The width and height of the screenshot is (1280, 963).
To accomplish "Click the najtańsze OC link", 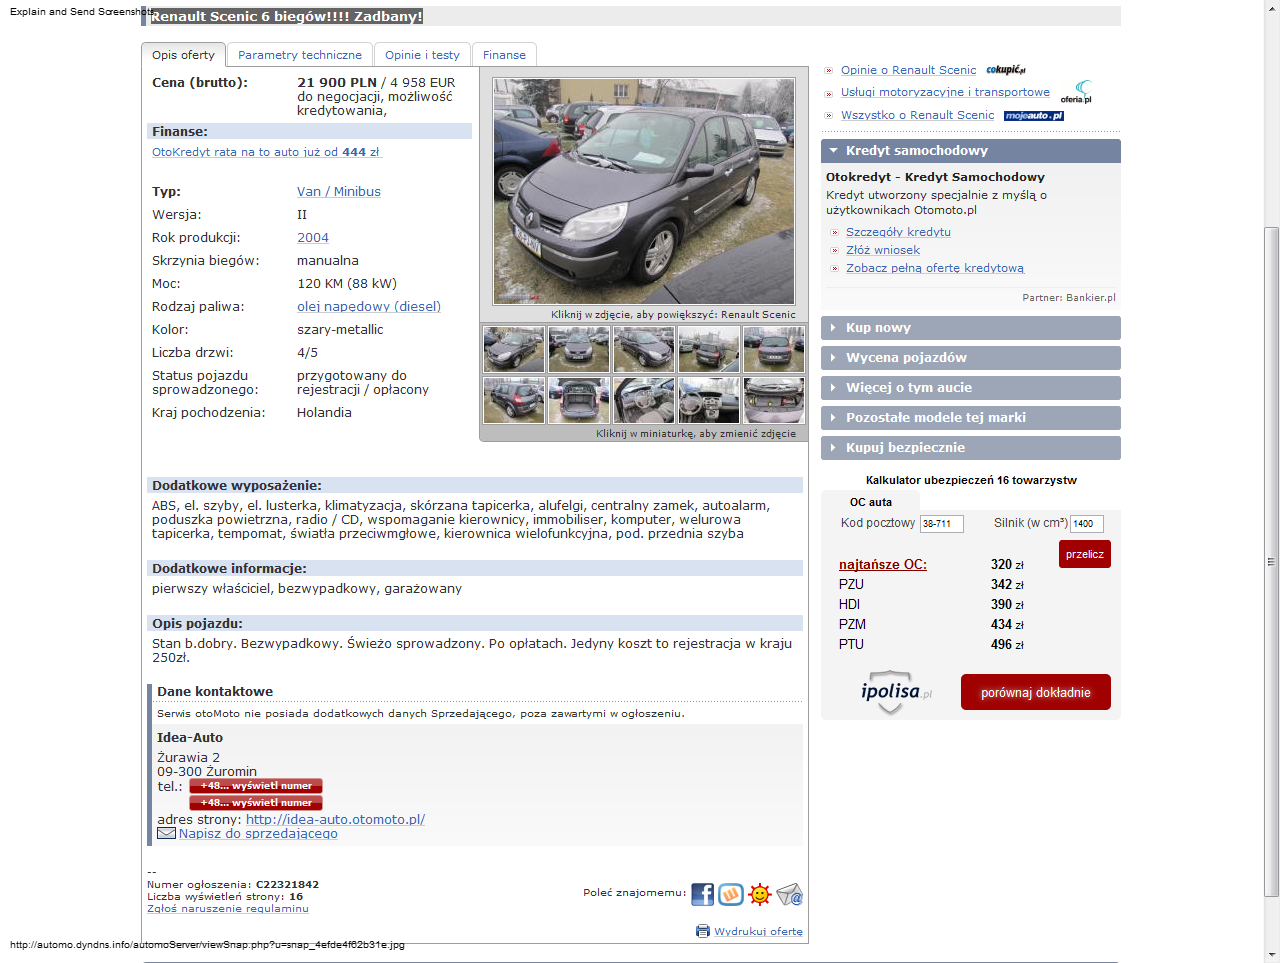I will pyautogui.click(x=883, y=564).
